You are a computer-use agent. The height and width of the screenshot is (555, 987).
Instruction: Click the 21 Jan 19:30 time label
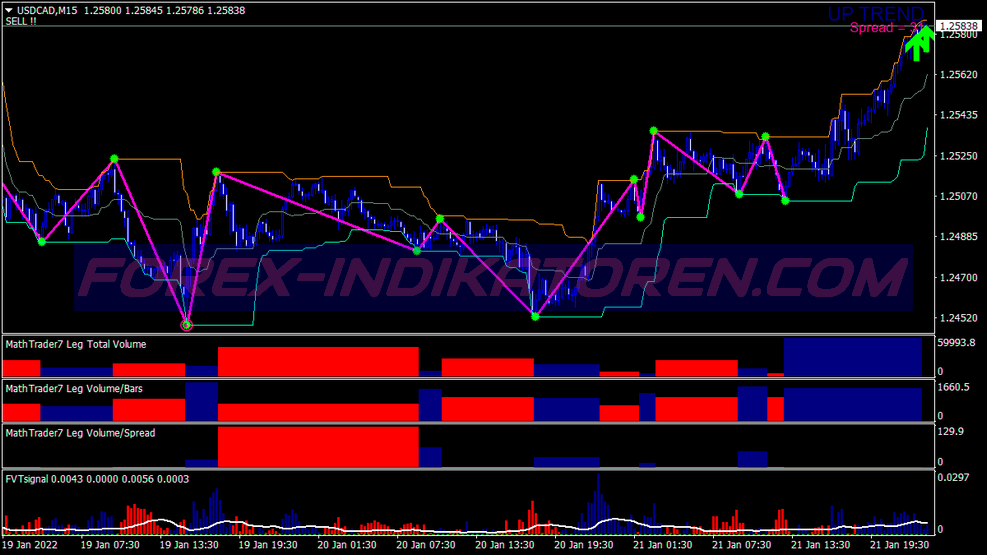(x=899, y=545)
